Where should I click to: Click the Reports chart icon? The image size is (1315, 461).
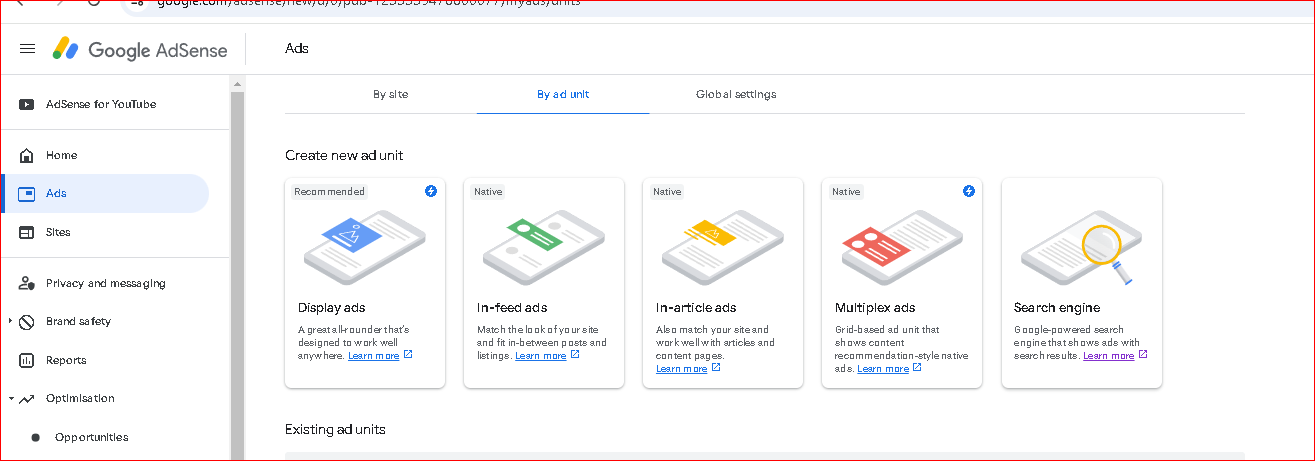pos(27,360)
